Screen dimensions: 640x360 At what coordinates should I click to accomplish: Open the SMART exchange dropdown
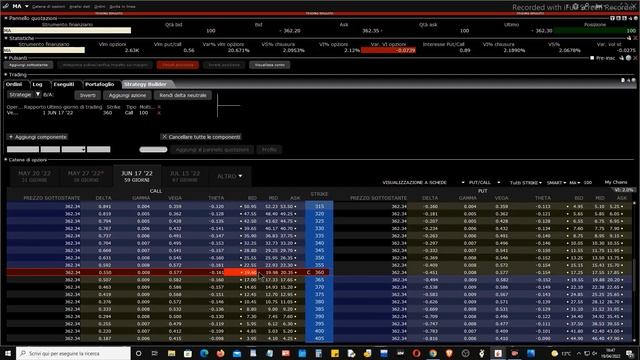click(x=556, y=182)
